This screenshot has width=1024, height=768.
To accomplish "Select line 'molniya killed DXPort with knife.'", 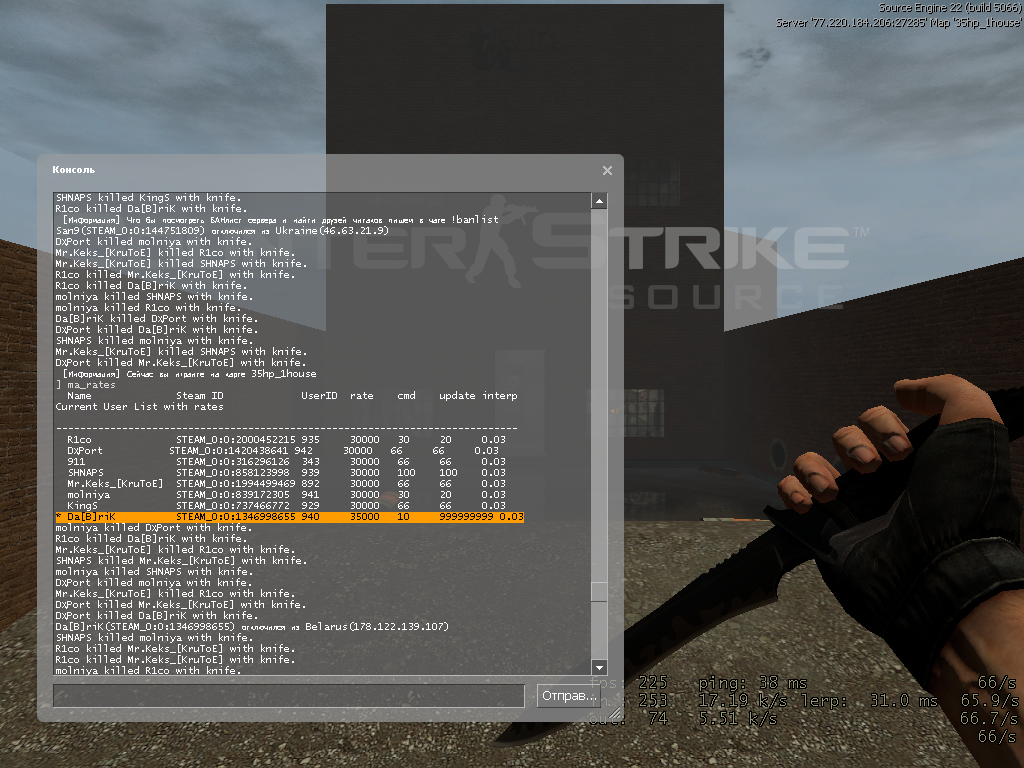I will pyautogui.click(x=153, y=528).
